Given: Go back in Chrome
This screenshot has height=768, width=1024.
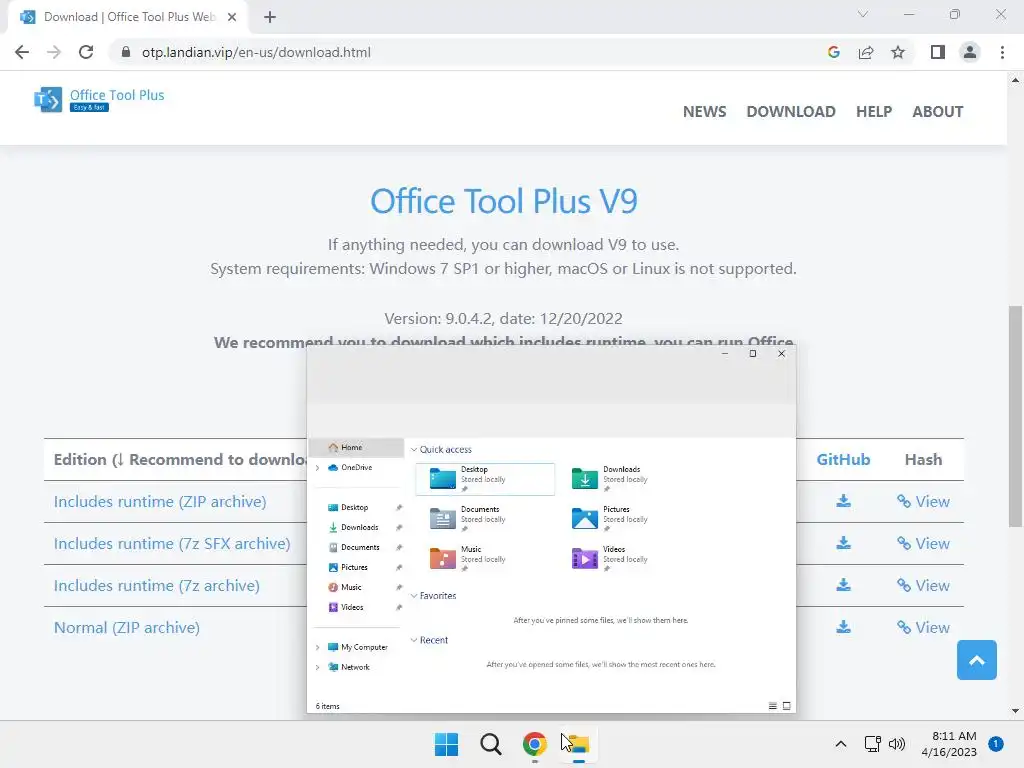Looking at the screenshot, I should pyautogui.click(x=22, y=52).
